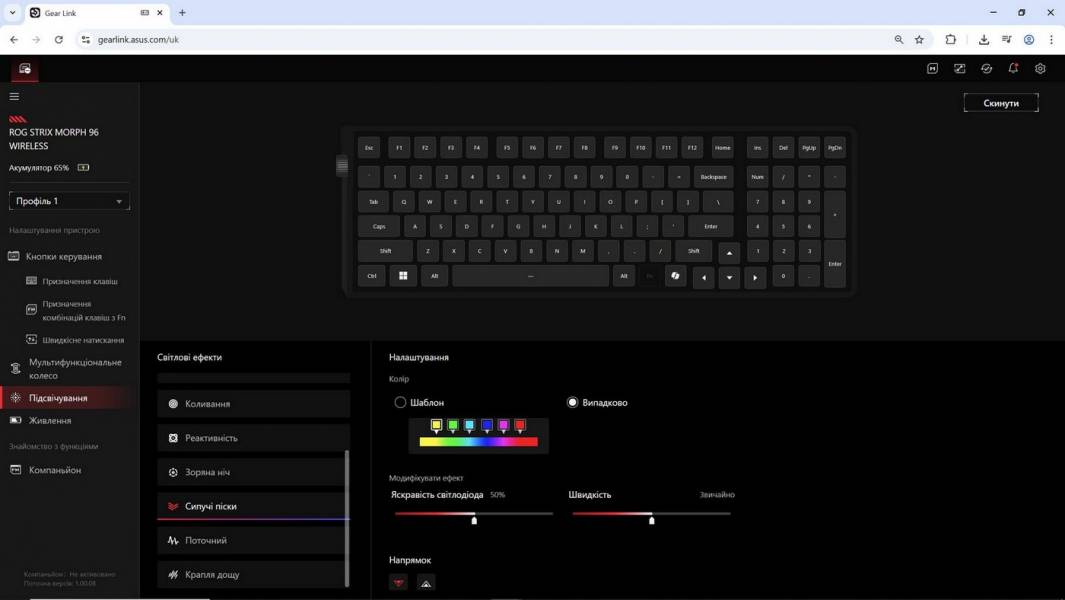Pick the yellow color marker

pos(436,426)
